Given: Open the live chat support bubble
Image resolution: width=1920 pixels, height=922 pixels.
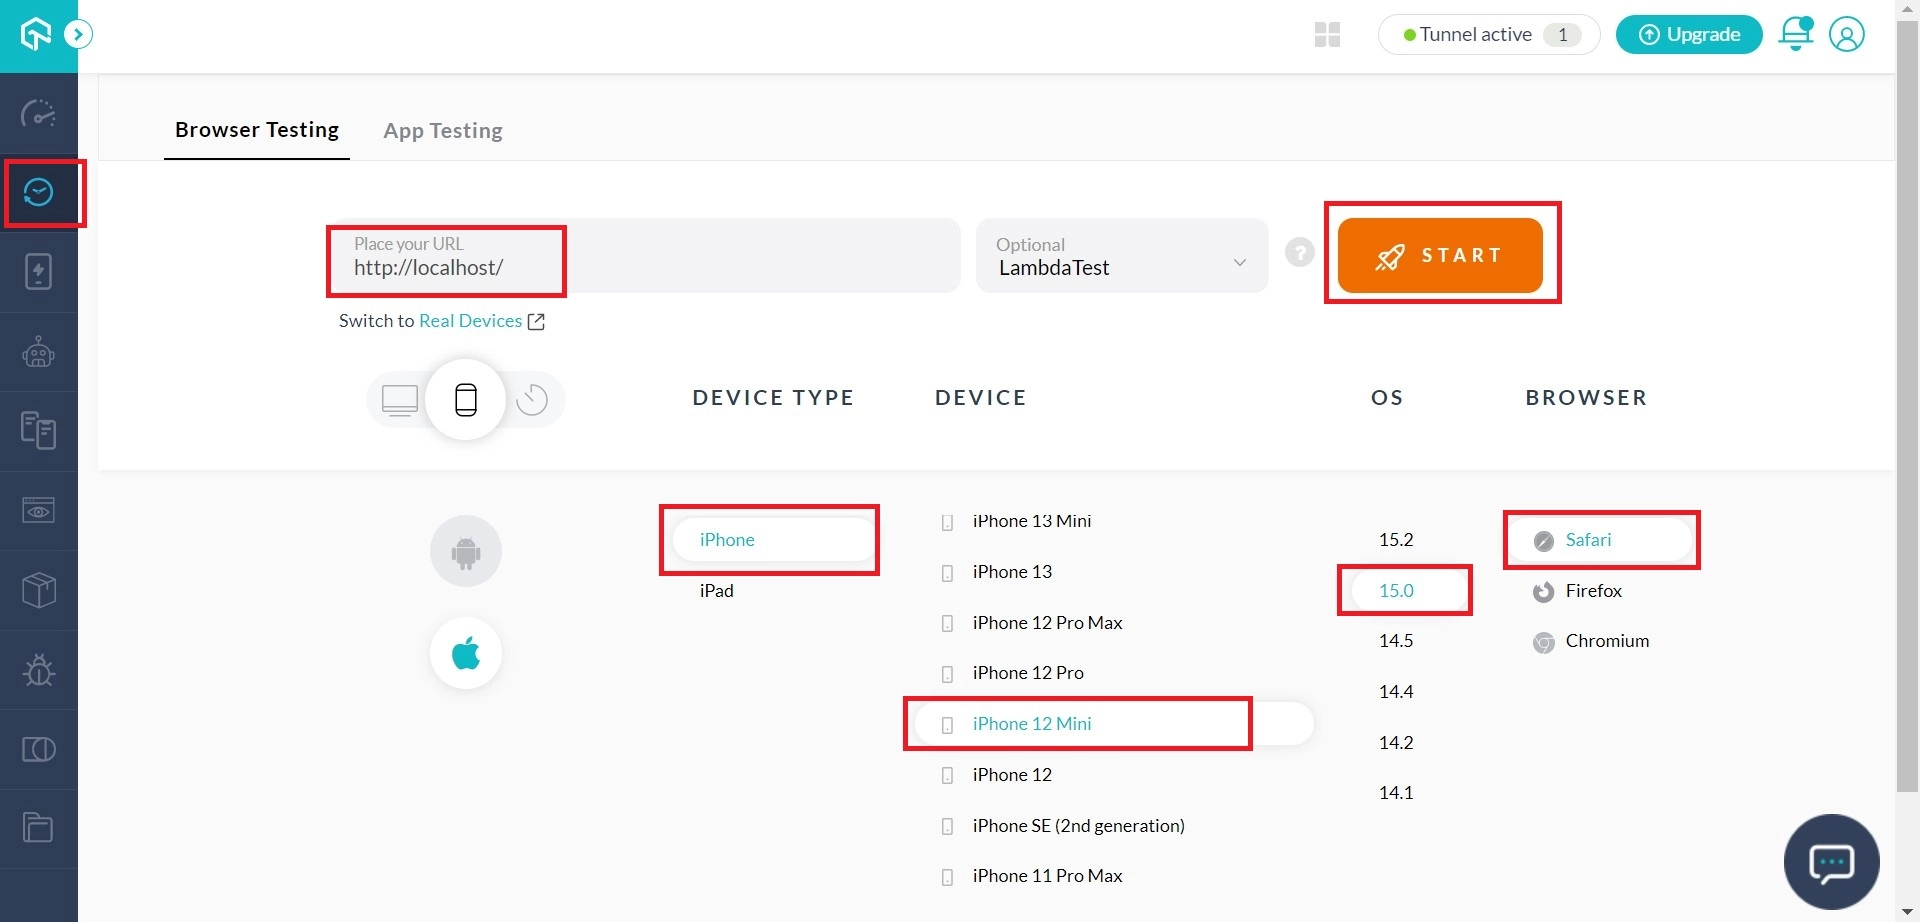Looking at the screenshot, I should [1831, 861].
